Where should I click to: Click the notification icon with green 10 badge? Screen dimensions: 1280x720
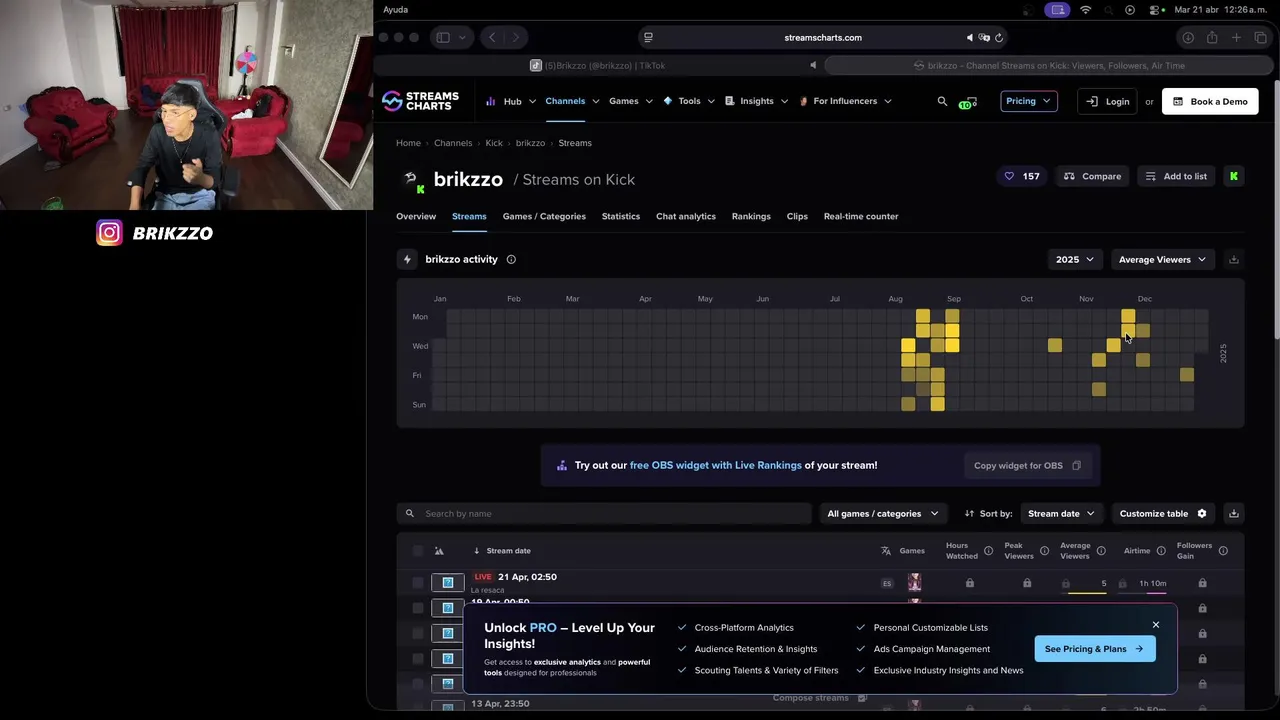pos(967,102)
